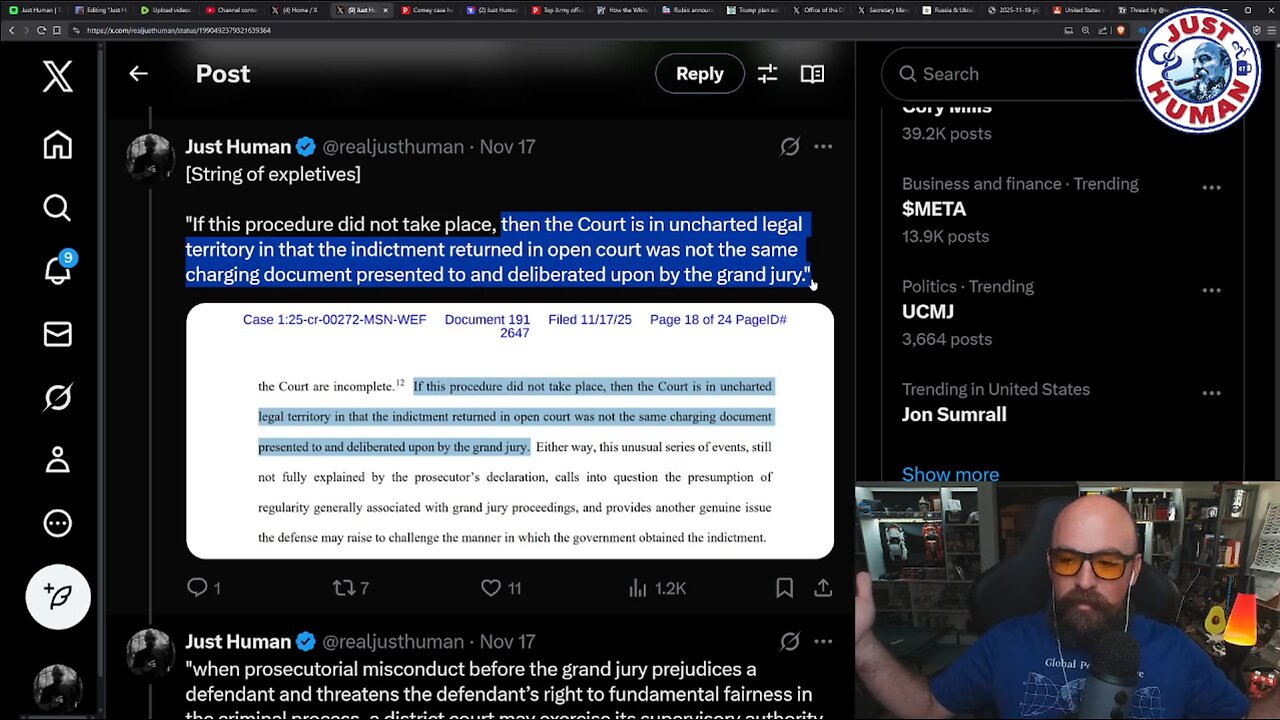Open UCMJ trending topic
The height and width of the screenshot is (720, 1280).
pyautogui.click(x=928, y=312)
